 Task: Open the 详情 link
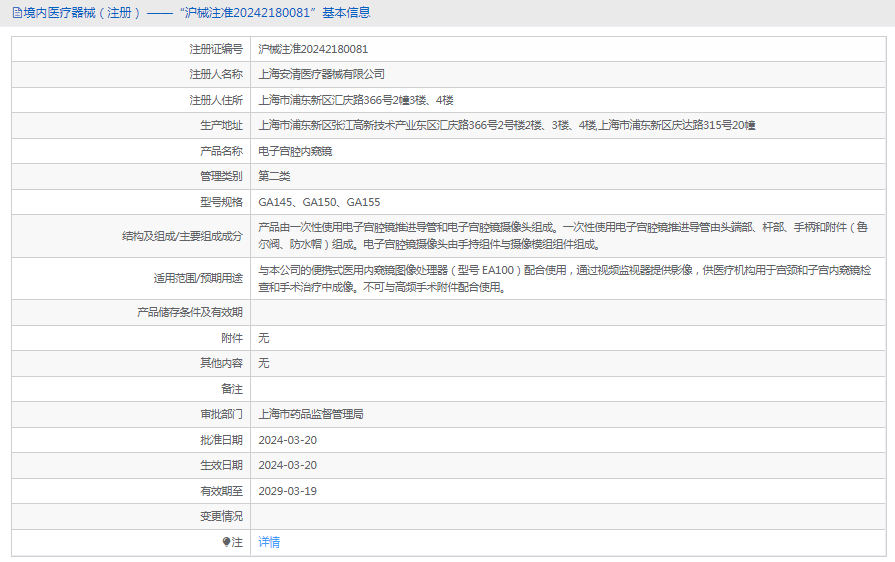269,542
